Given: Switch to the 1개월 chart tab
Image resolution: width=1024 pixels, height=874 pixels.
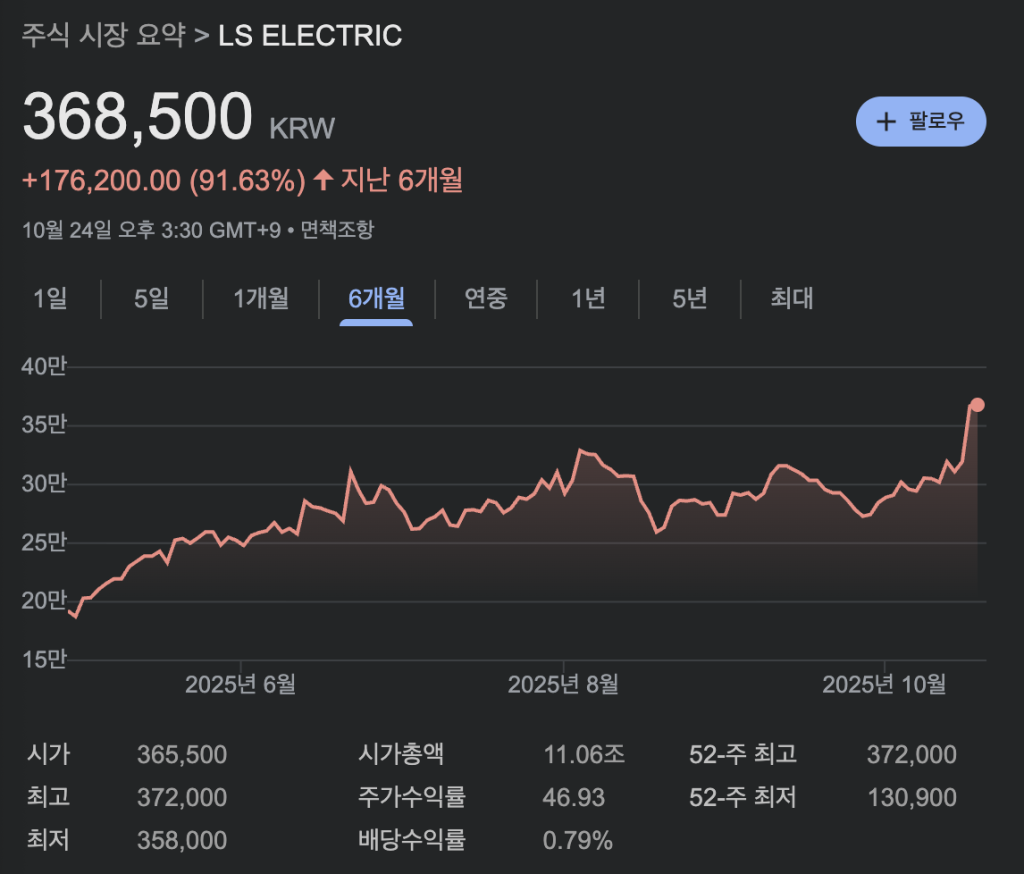Looking at the screenshot, I should coord(260,298).
